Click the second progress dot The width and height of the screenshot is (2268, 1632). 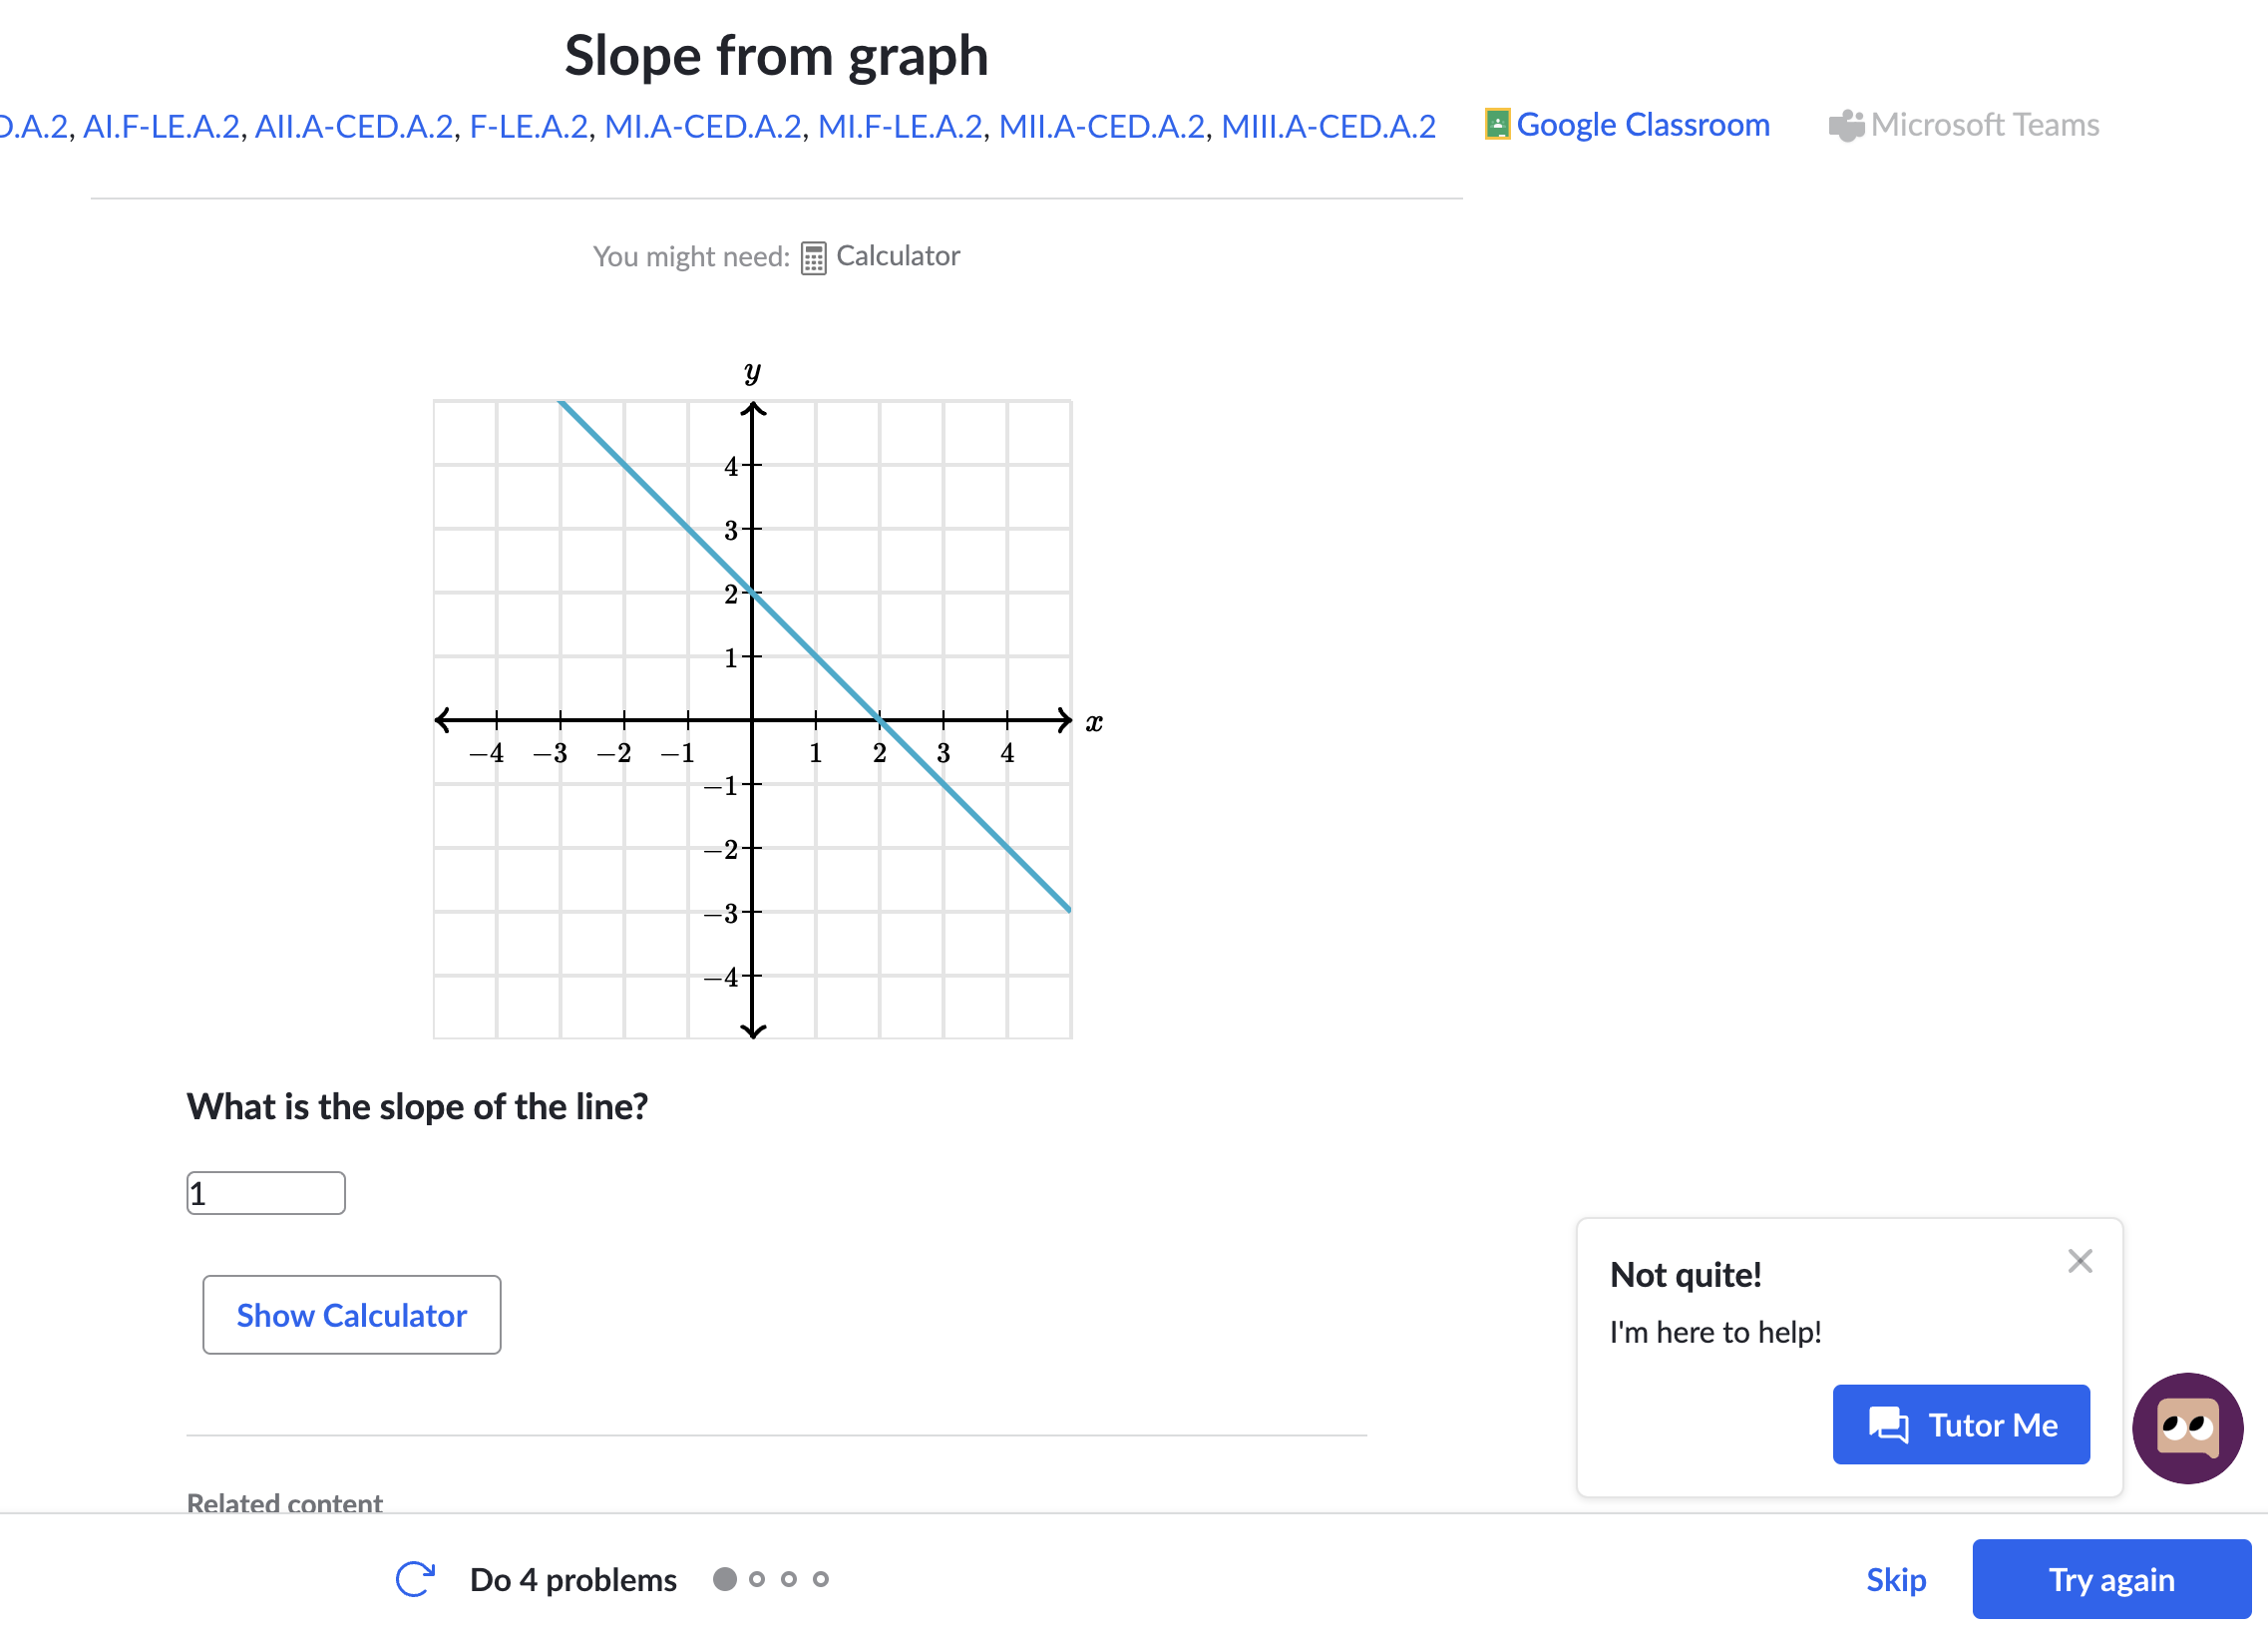tap(757, 1579)
